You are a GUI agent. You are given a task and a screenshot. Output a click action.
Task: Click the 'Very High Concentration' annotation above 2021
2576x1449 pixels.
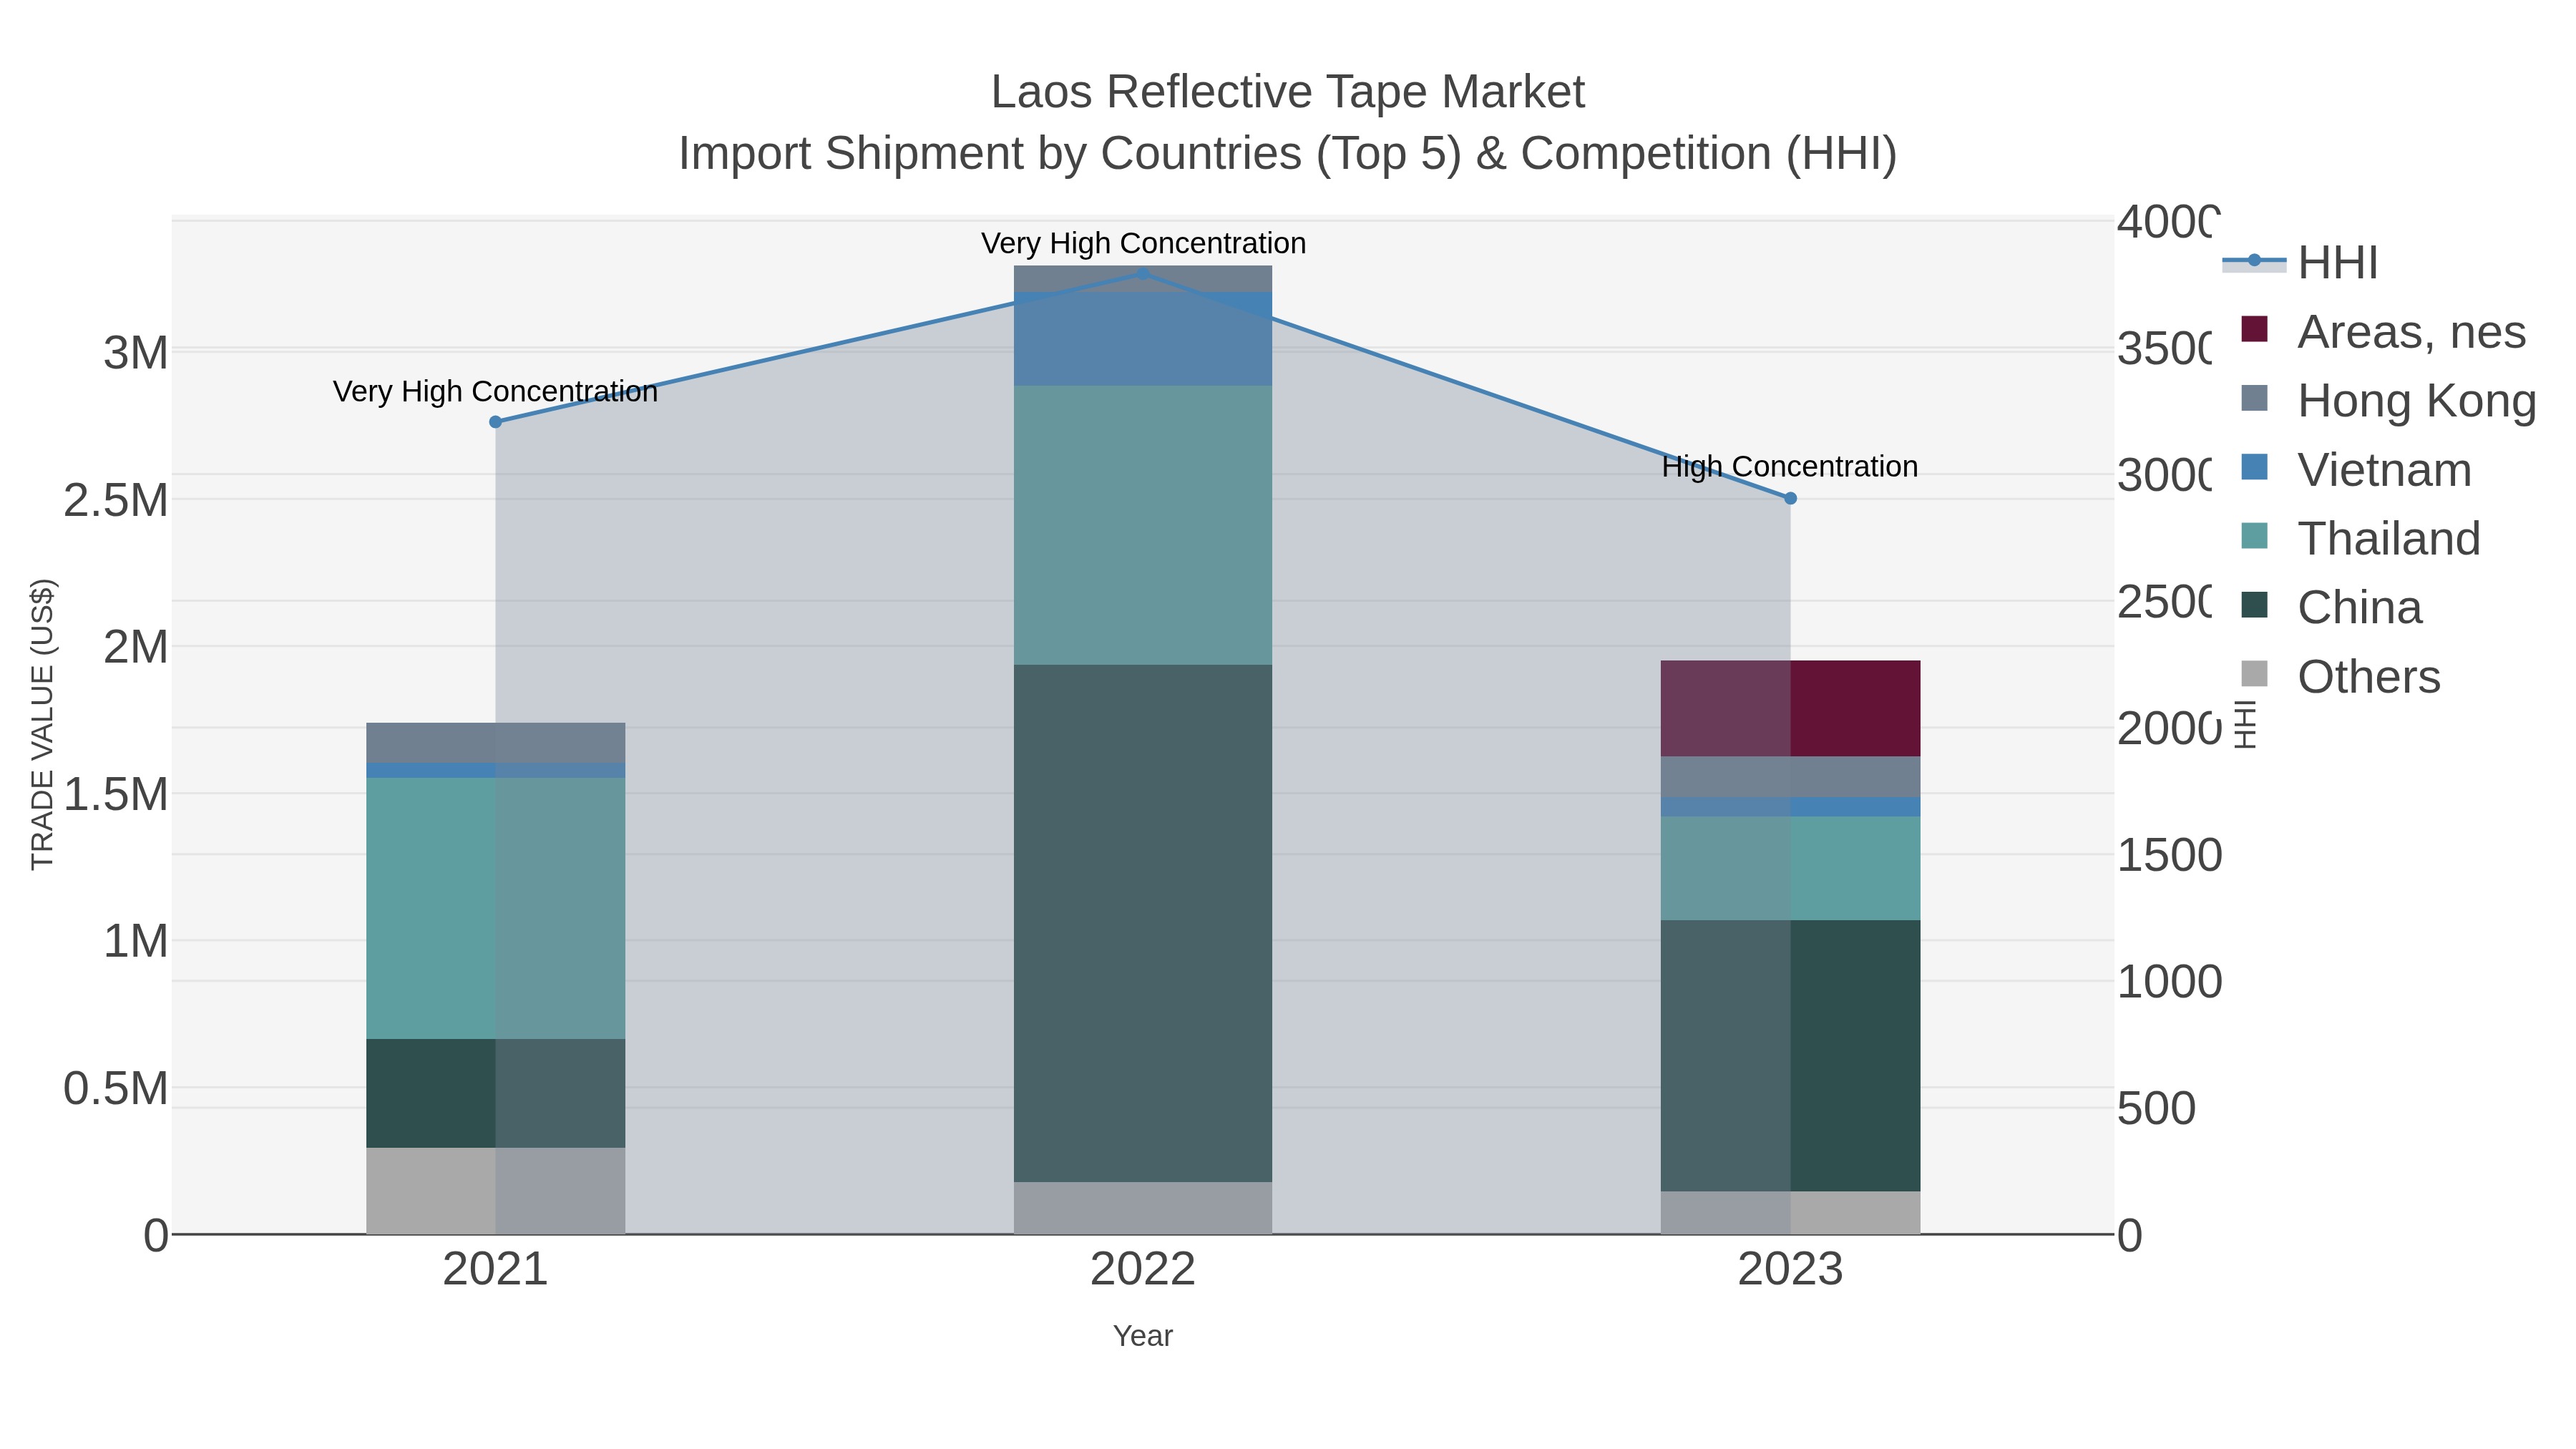495,391
